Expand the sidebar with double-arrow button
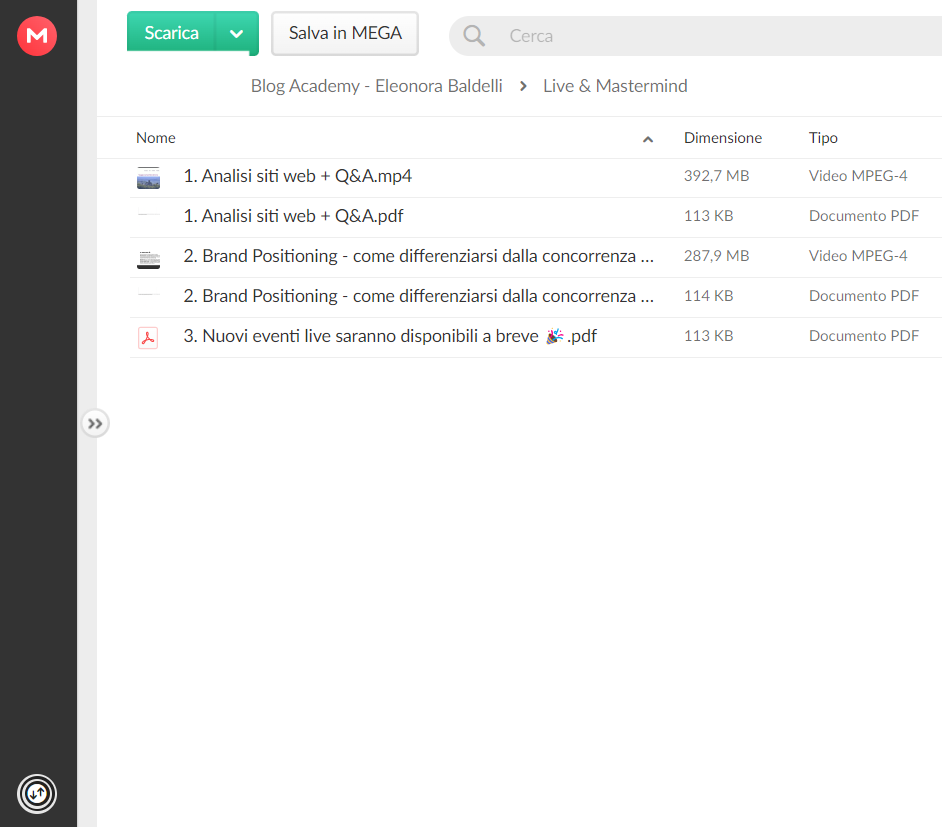The height and width of the screenshot is (827, 942). pyautogui.click(x=95, y=424)
